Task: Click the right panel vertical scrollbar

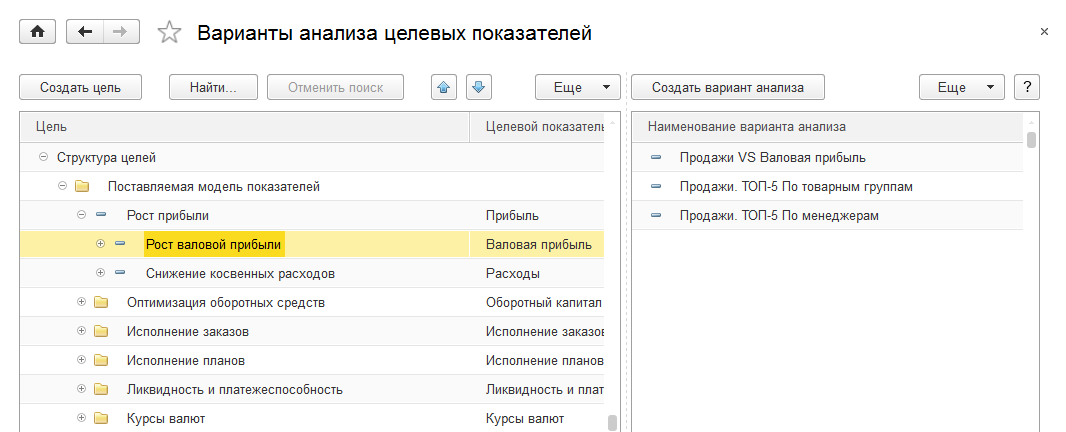Action: click(x=1031, y=140)
